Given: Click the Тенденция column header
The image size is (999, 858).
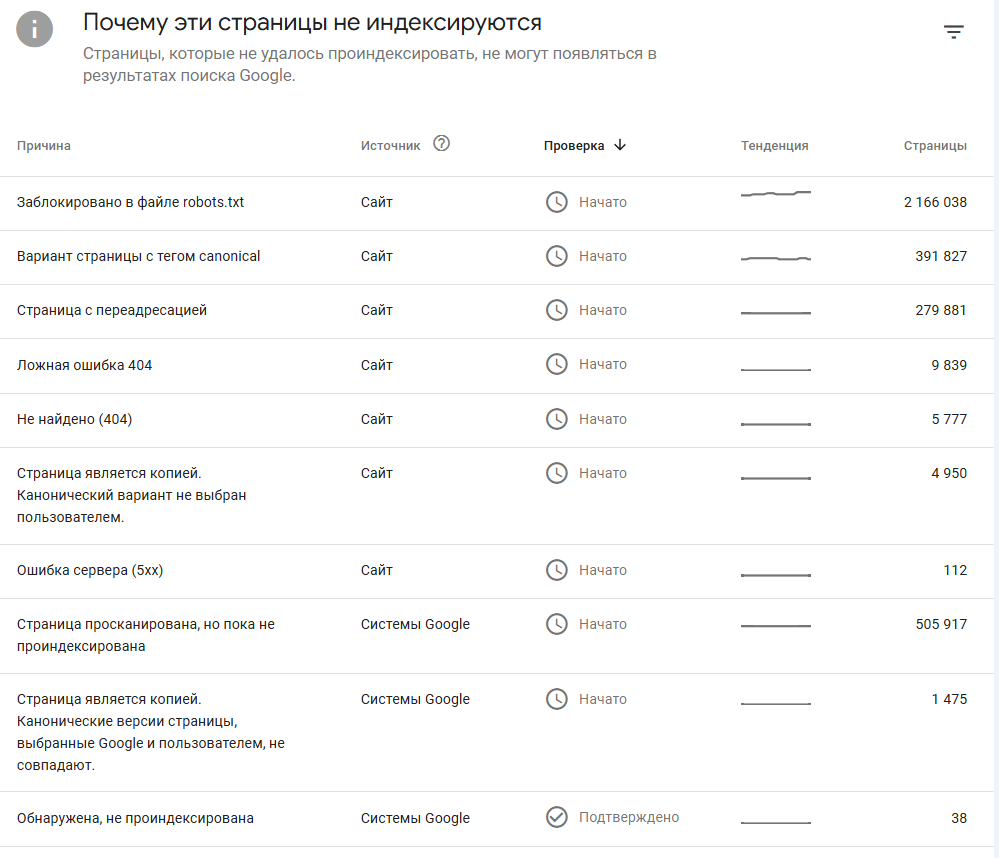Looking at the screenshot, I should tap(774, 146).
